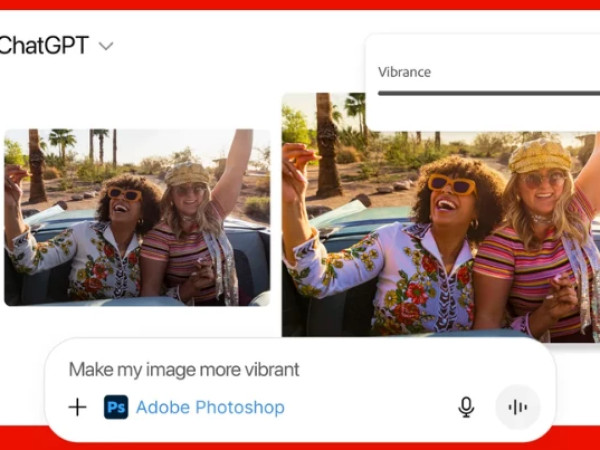
Task: Click the red banner at the top
Action: (300, 5)
